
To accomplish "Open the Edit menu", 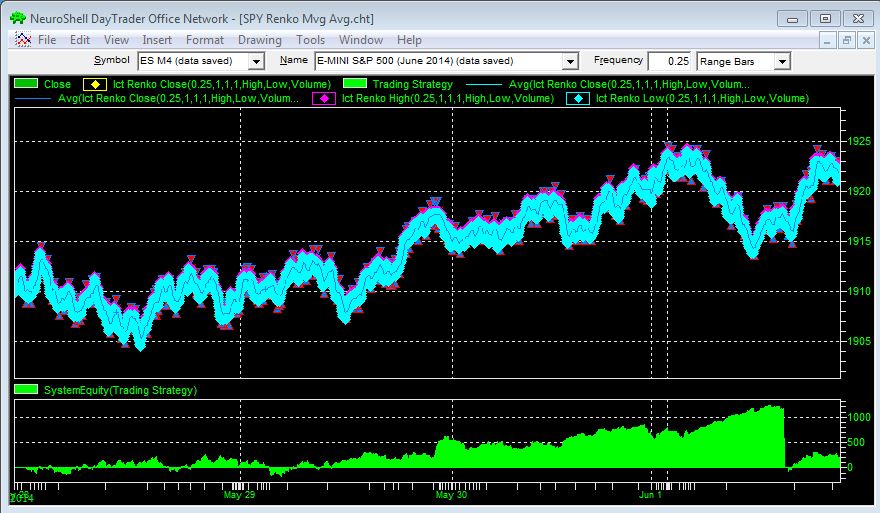I will [80, 40].
